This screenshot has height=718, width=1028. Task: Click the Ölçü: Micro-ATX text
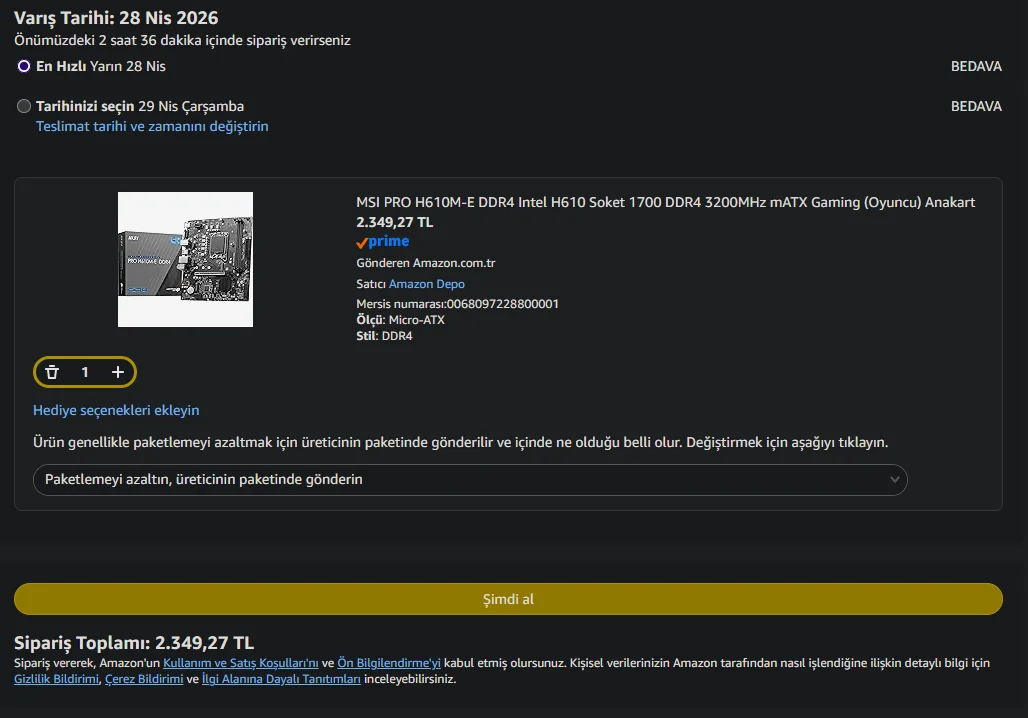[x=401, y=320]
